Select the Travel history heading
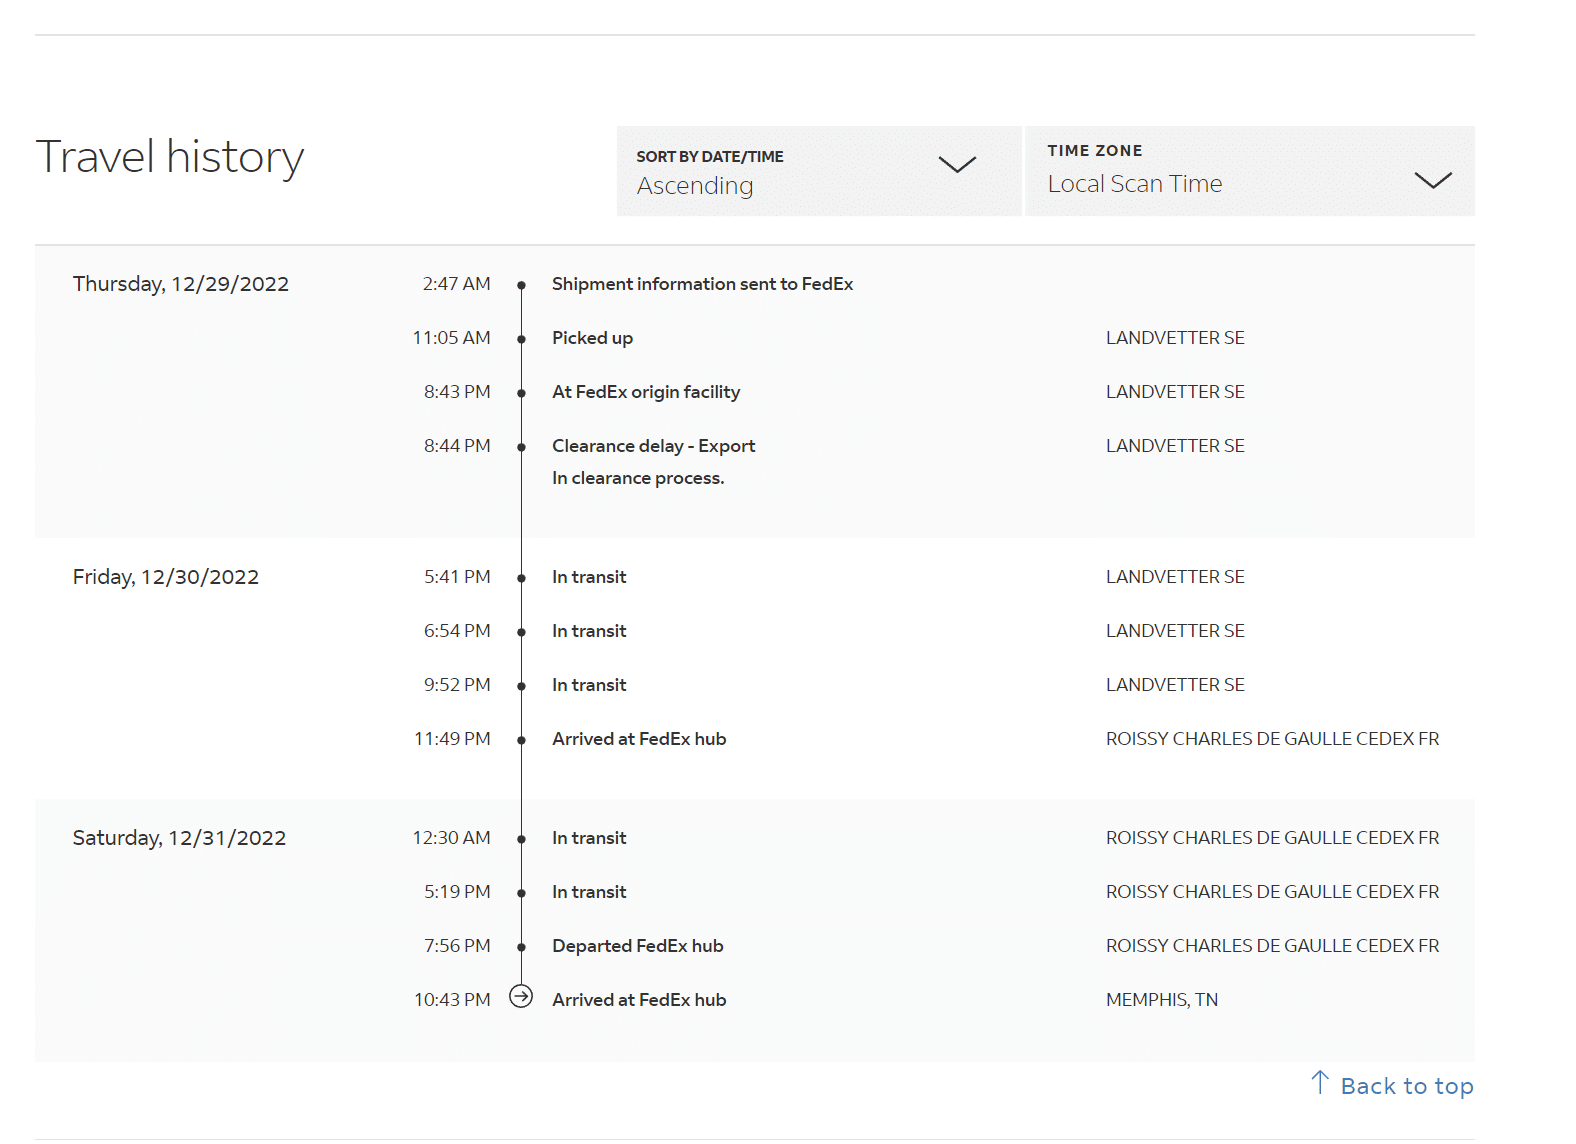 coord(170,157)
